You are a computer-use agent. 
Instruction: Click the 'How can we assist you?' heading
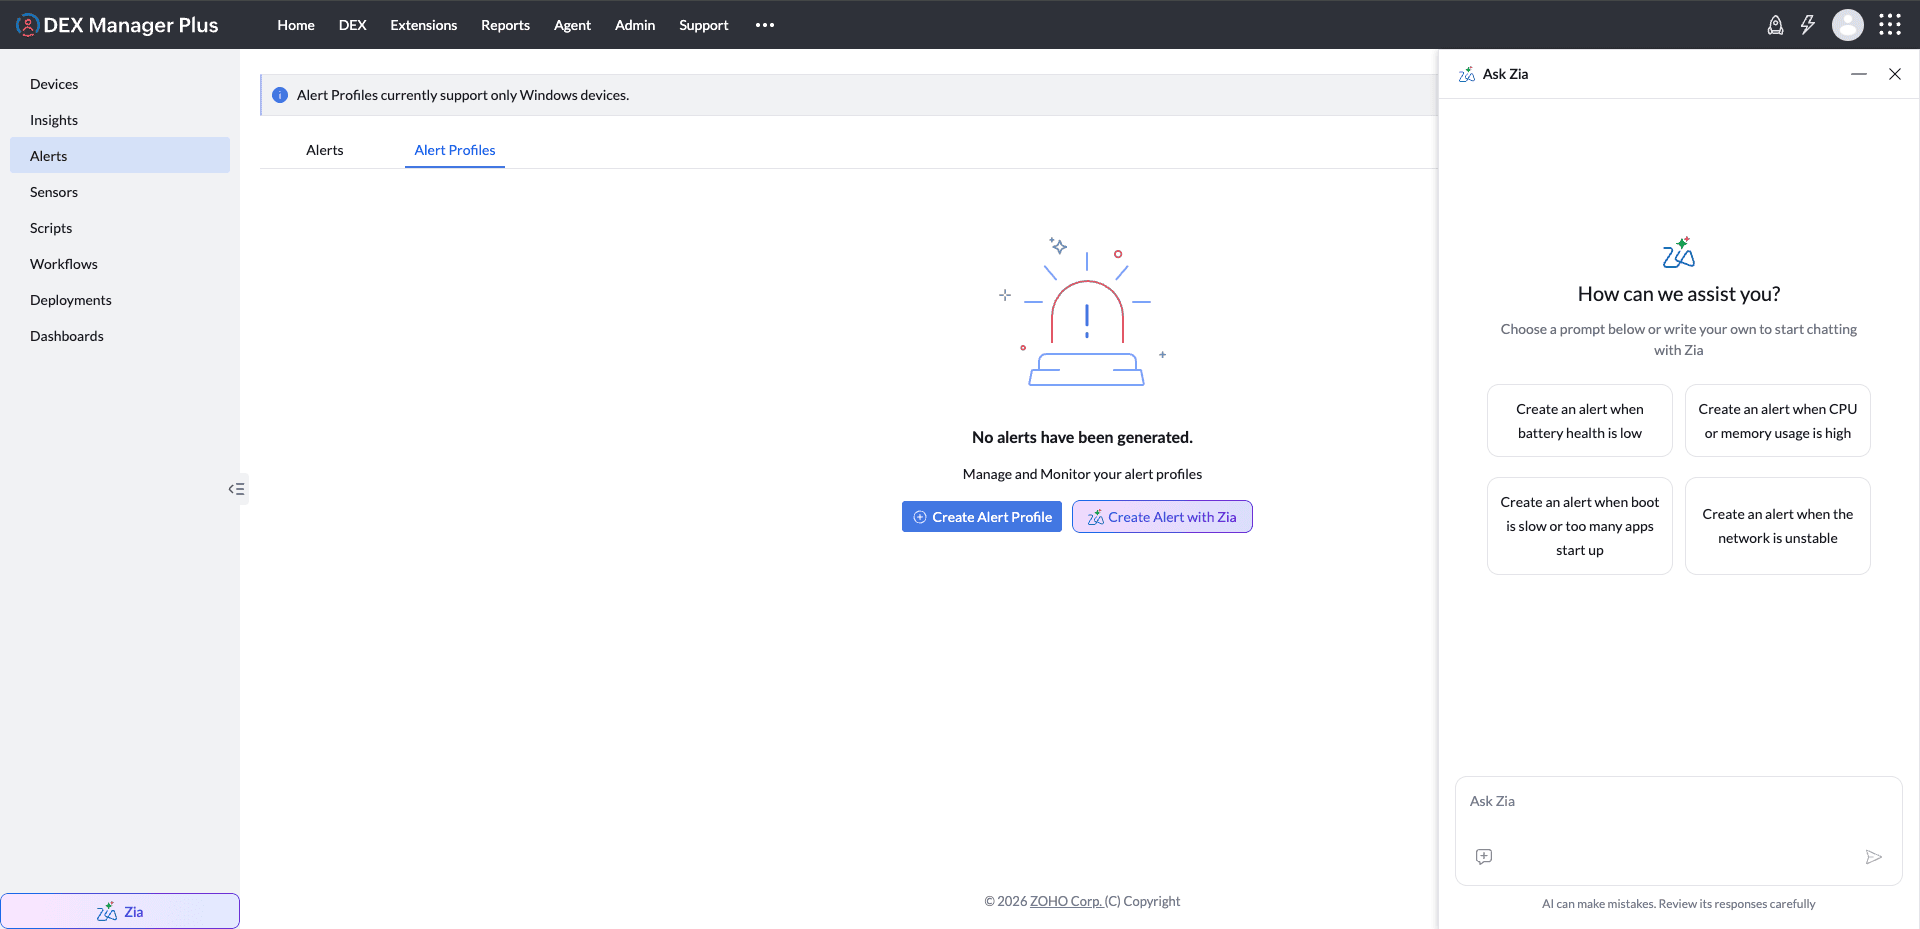point(1679,294)
